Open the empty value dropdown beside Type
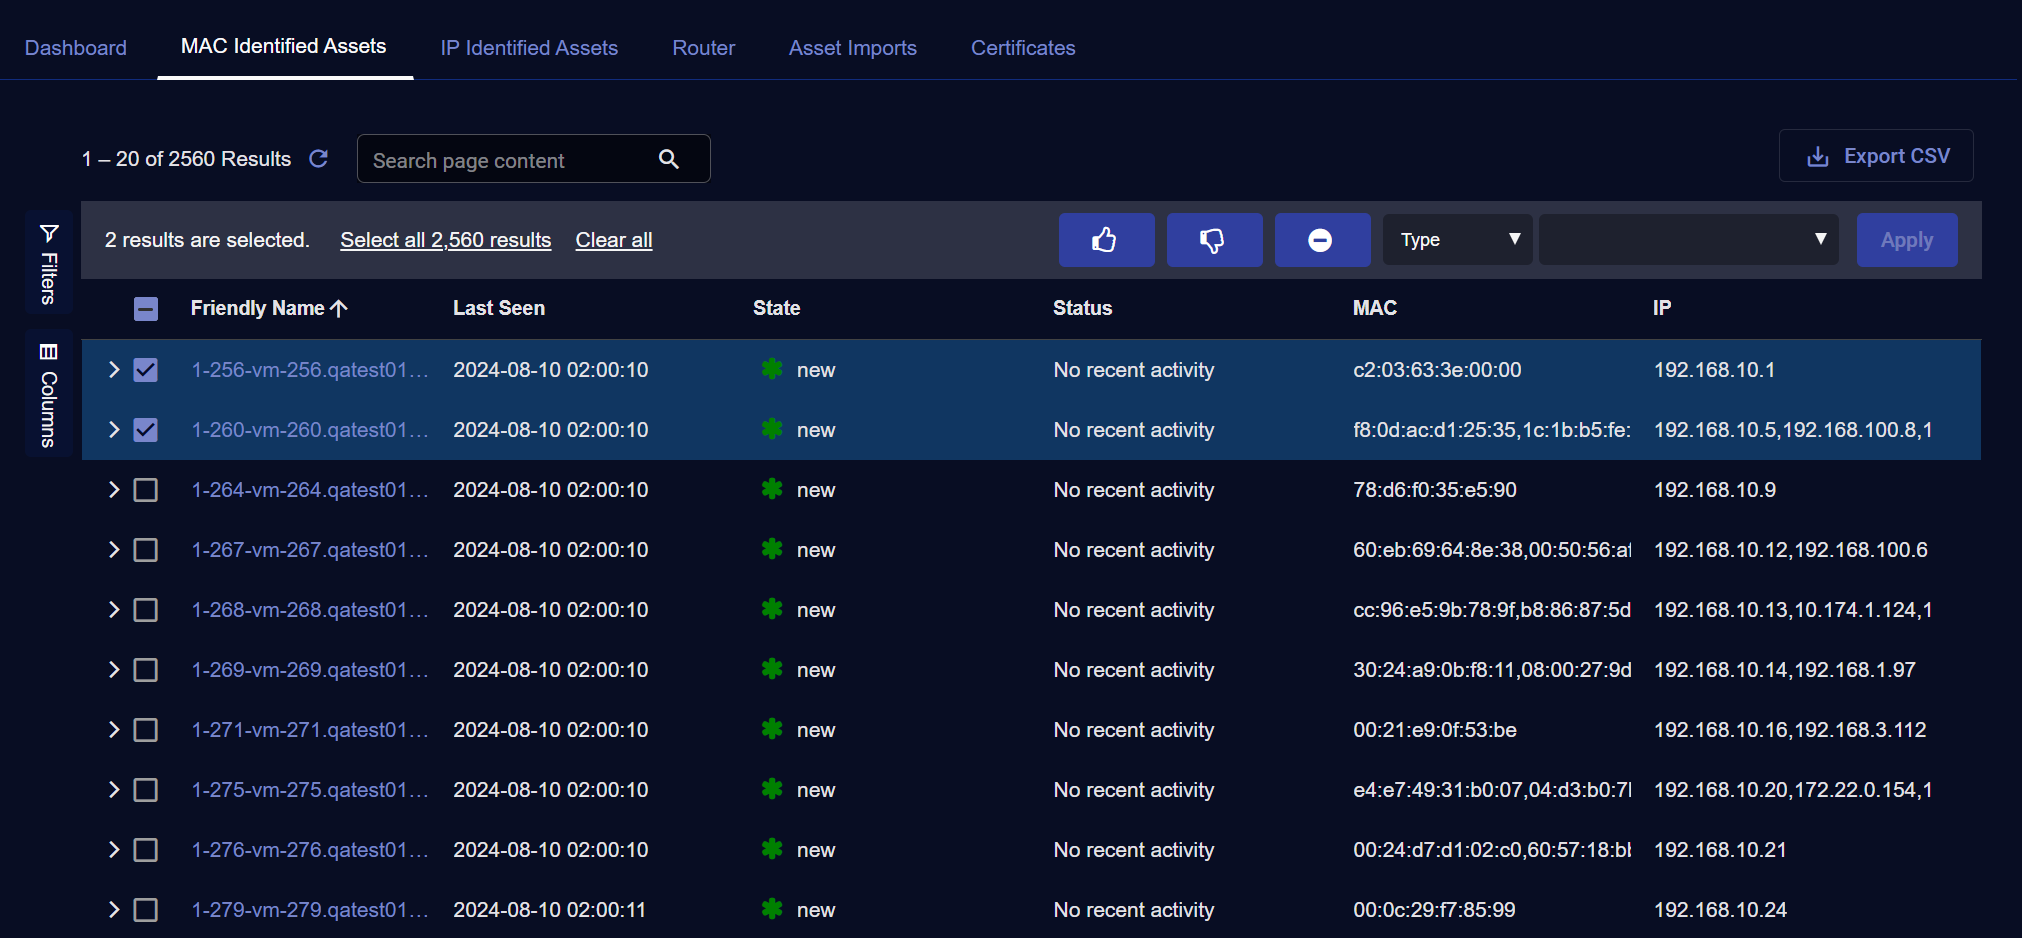Viewport: 2022px width, 938px height. coord(1687,240)
